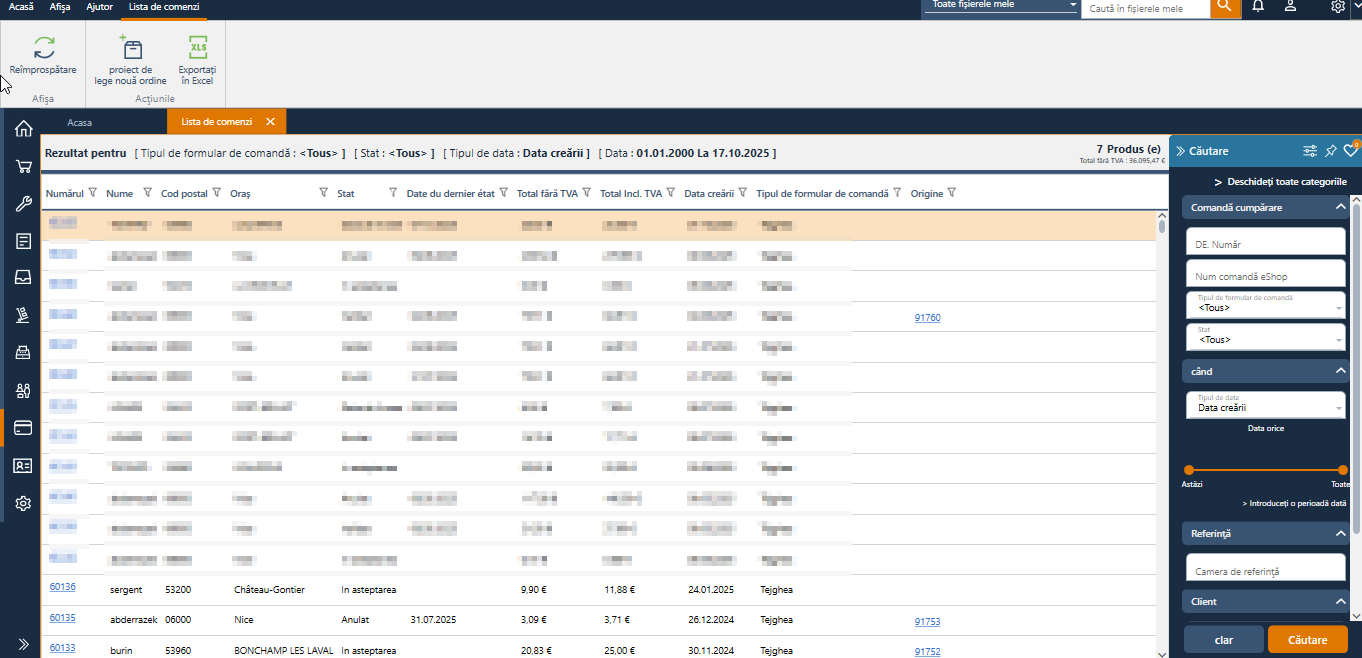Image resolution: width=1362 pixels, height=658 pixels.
Task: Open the settings gear in the left sidebar
Action: point(23,503)
